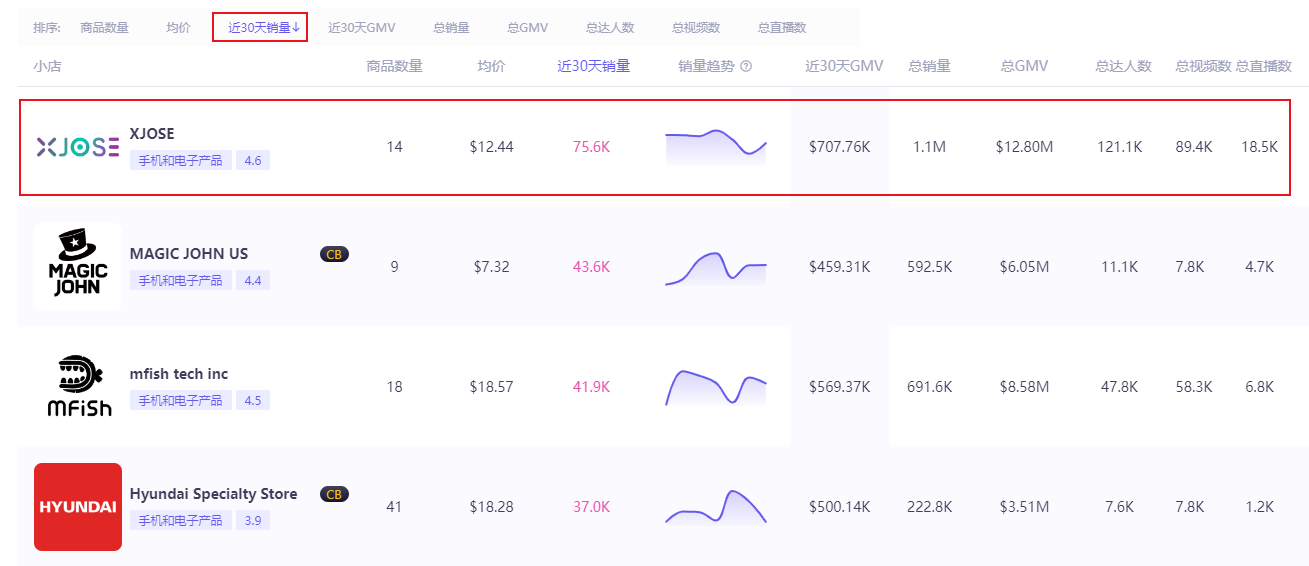Click the 手机和电子产品 tag under MAGIC JOHN US
This screenshot has width=1309, height=566.
[180, 280]
